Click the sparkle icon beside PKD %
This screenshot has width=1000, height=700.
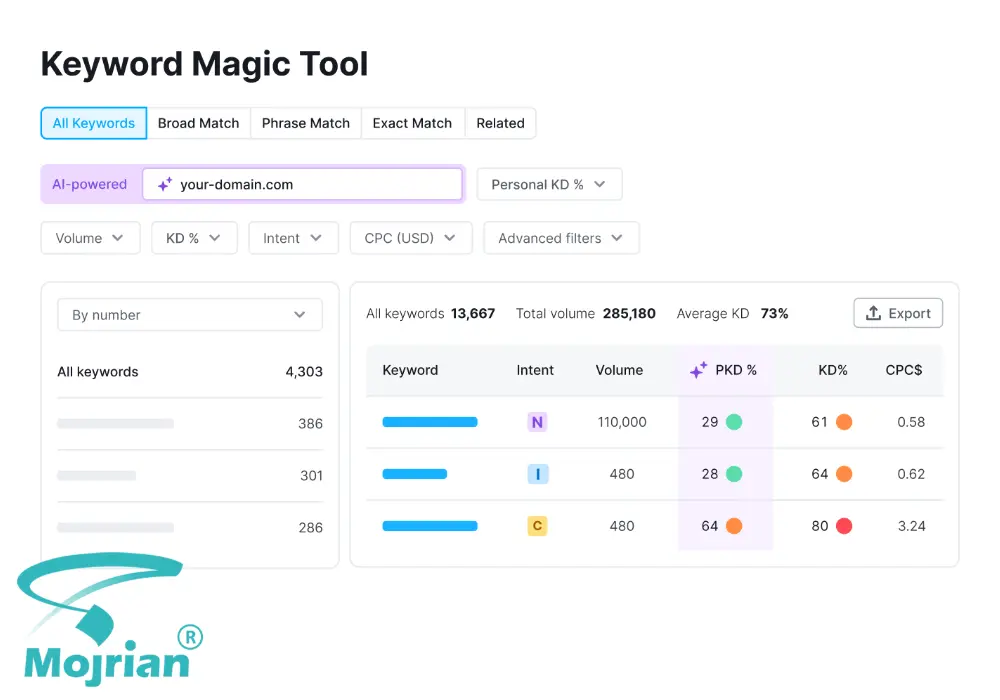[x=698, y=370]
